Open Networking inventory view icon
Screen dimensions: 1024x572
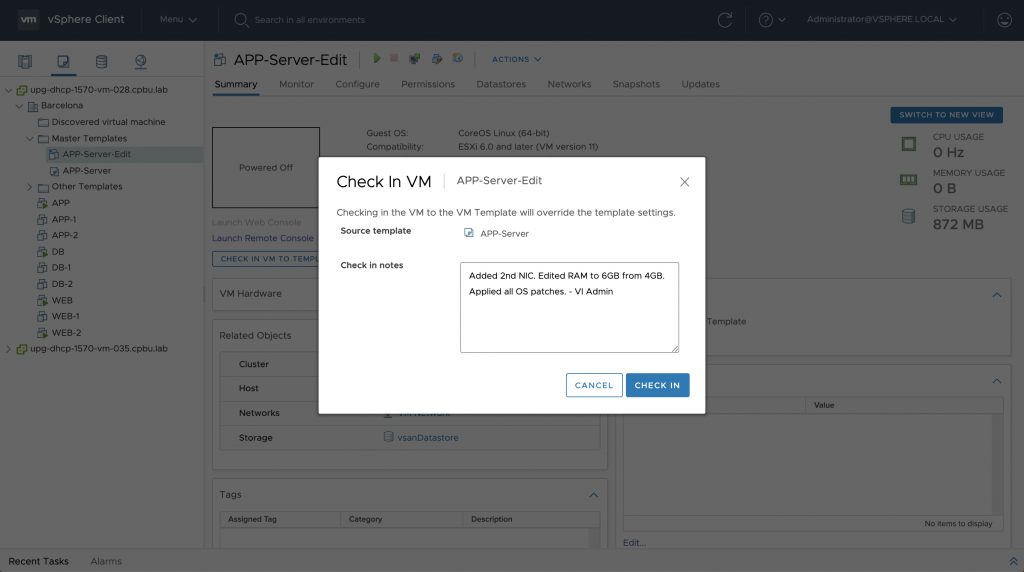[x=140, y=61]
